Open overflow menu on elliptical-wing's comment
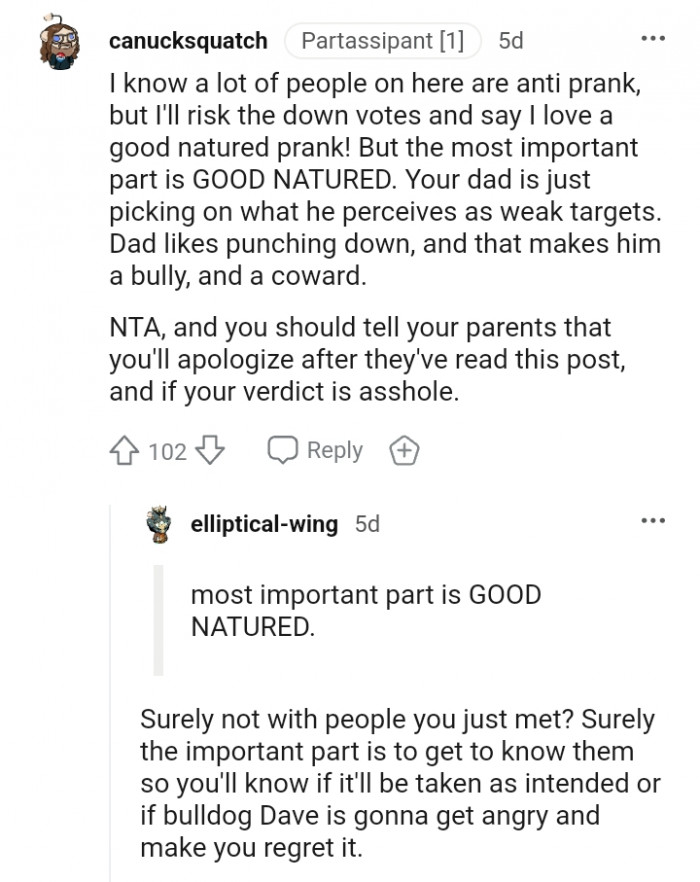 [652, 518]
